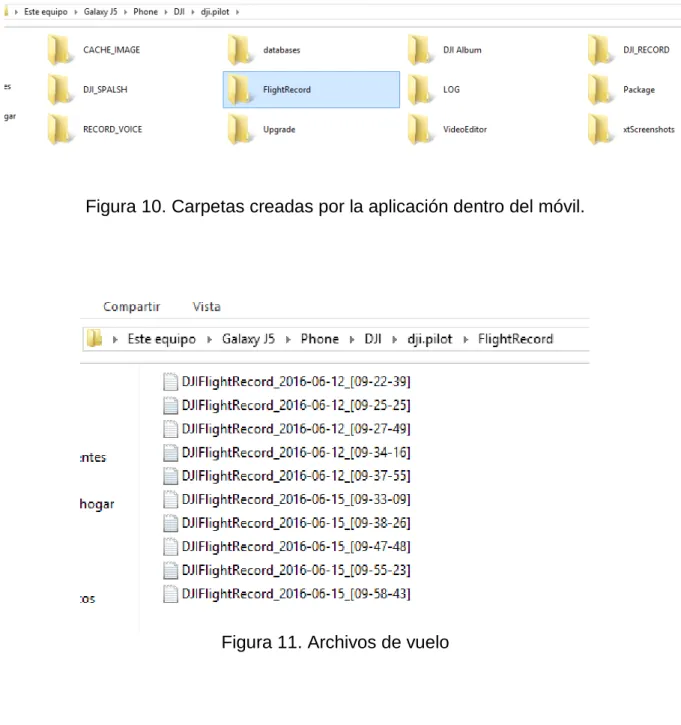681x725 pixels.
Task: Click file icon of DJIFlightRecord_2016-06-15_[09-55-23]
Action: (170, 570)
